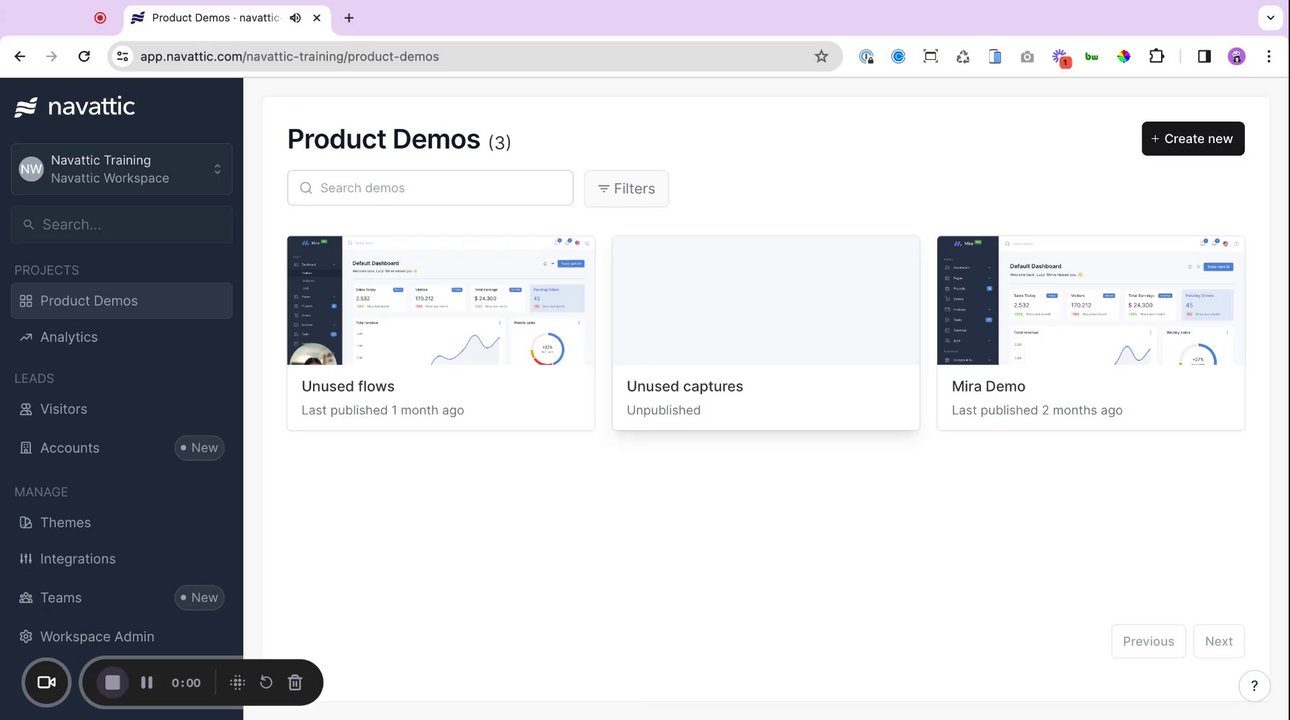This screenshot has height=720, width=1290.
Task: Click the help question mark icon
Action: tap(1254, 686)
